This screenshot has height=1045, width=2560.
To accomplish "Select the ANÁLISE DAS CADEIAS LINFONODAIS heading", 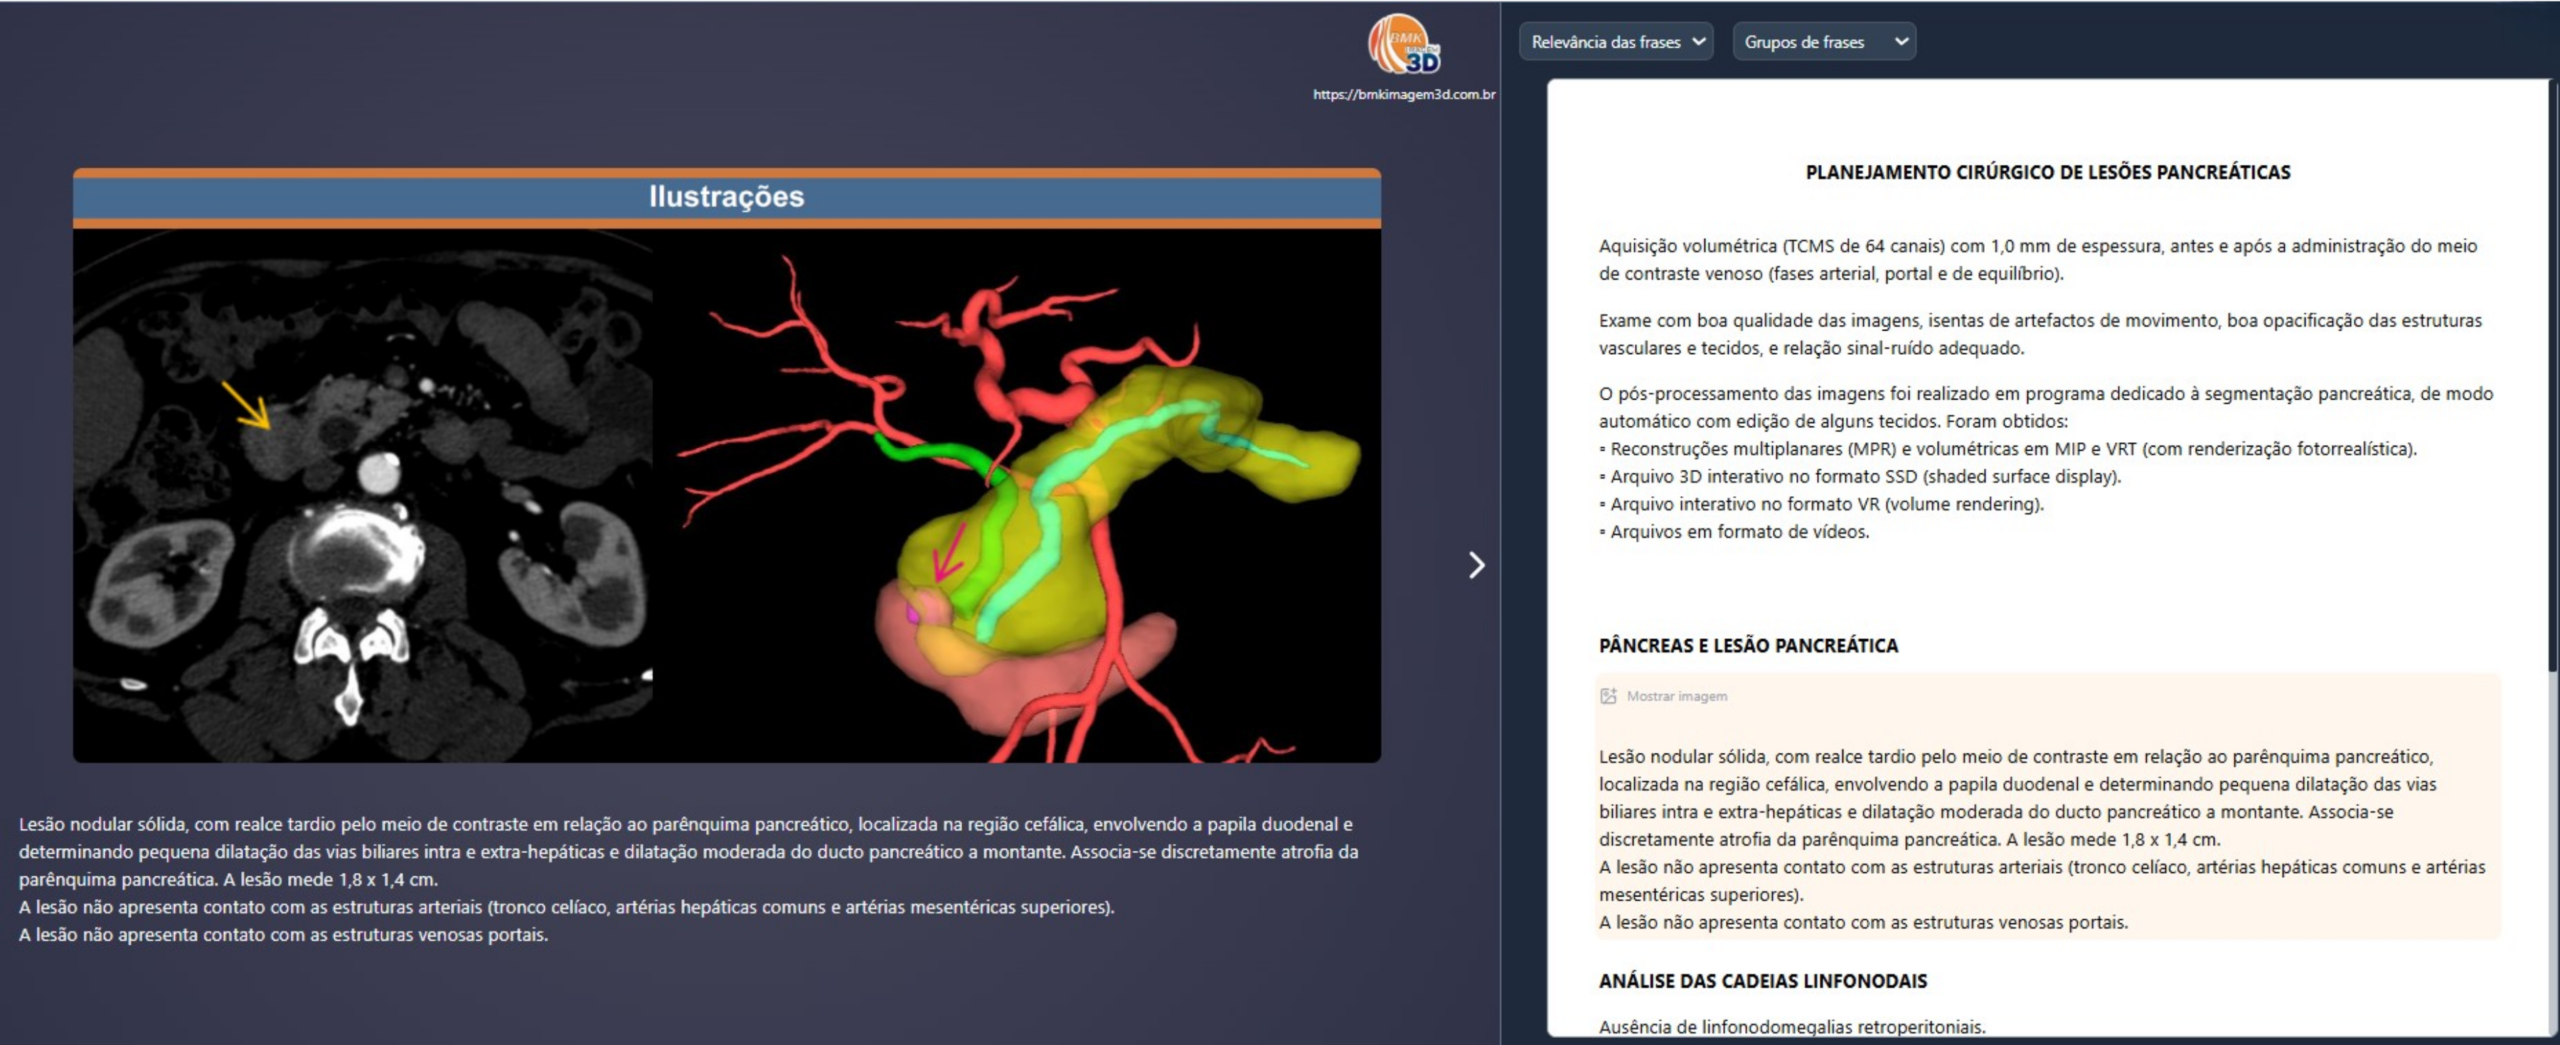I will [x=1763, y=981].
